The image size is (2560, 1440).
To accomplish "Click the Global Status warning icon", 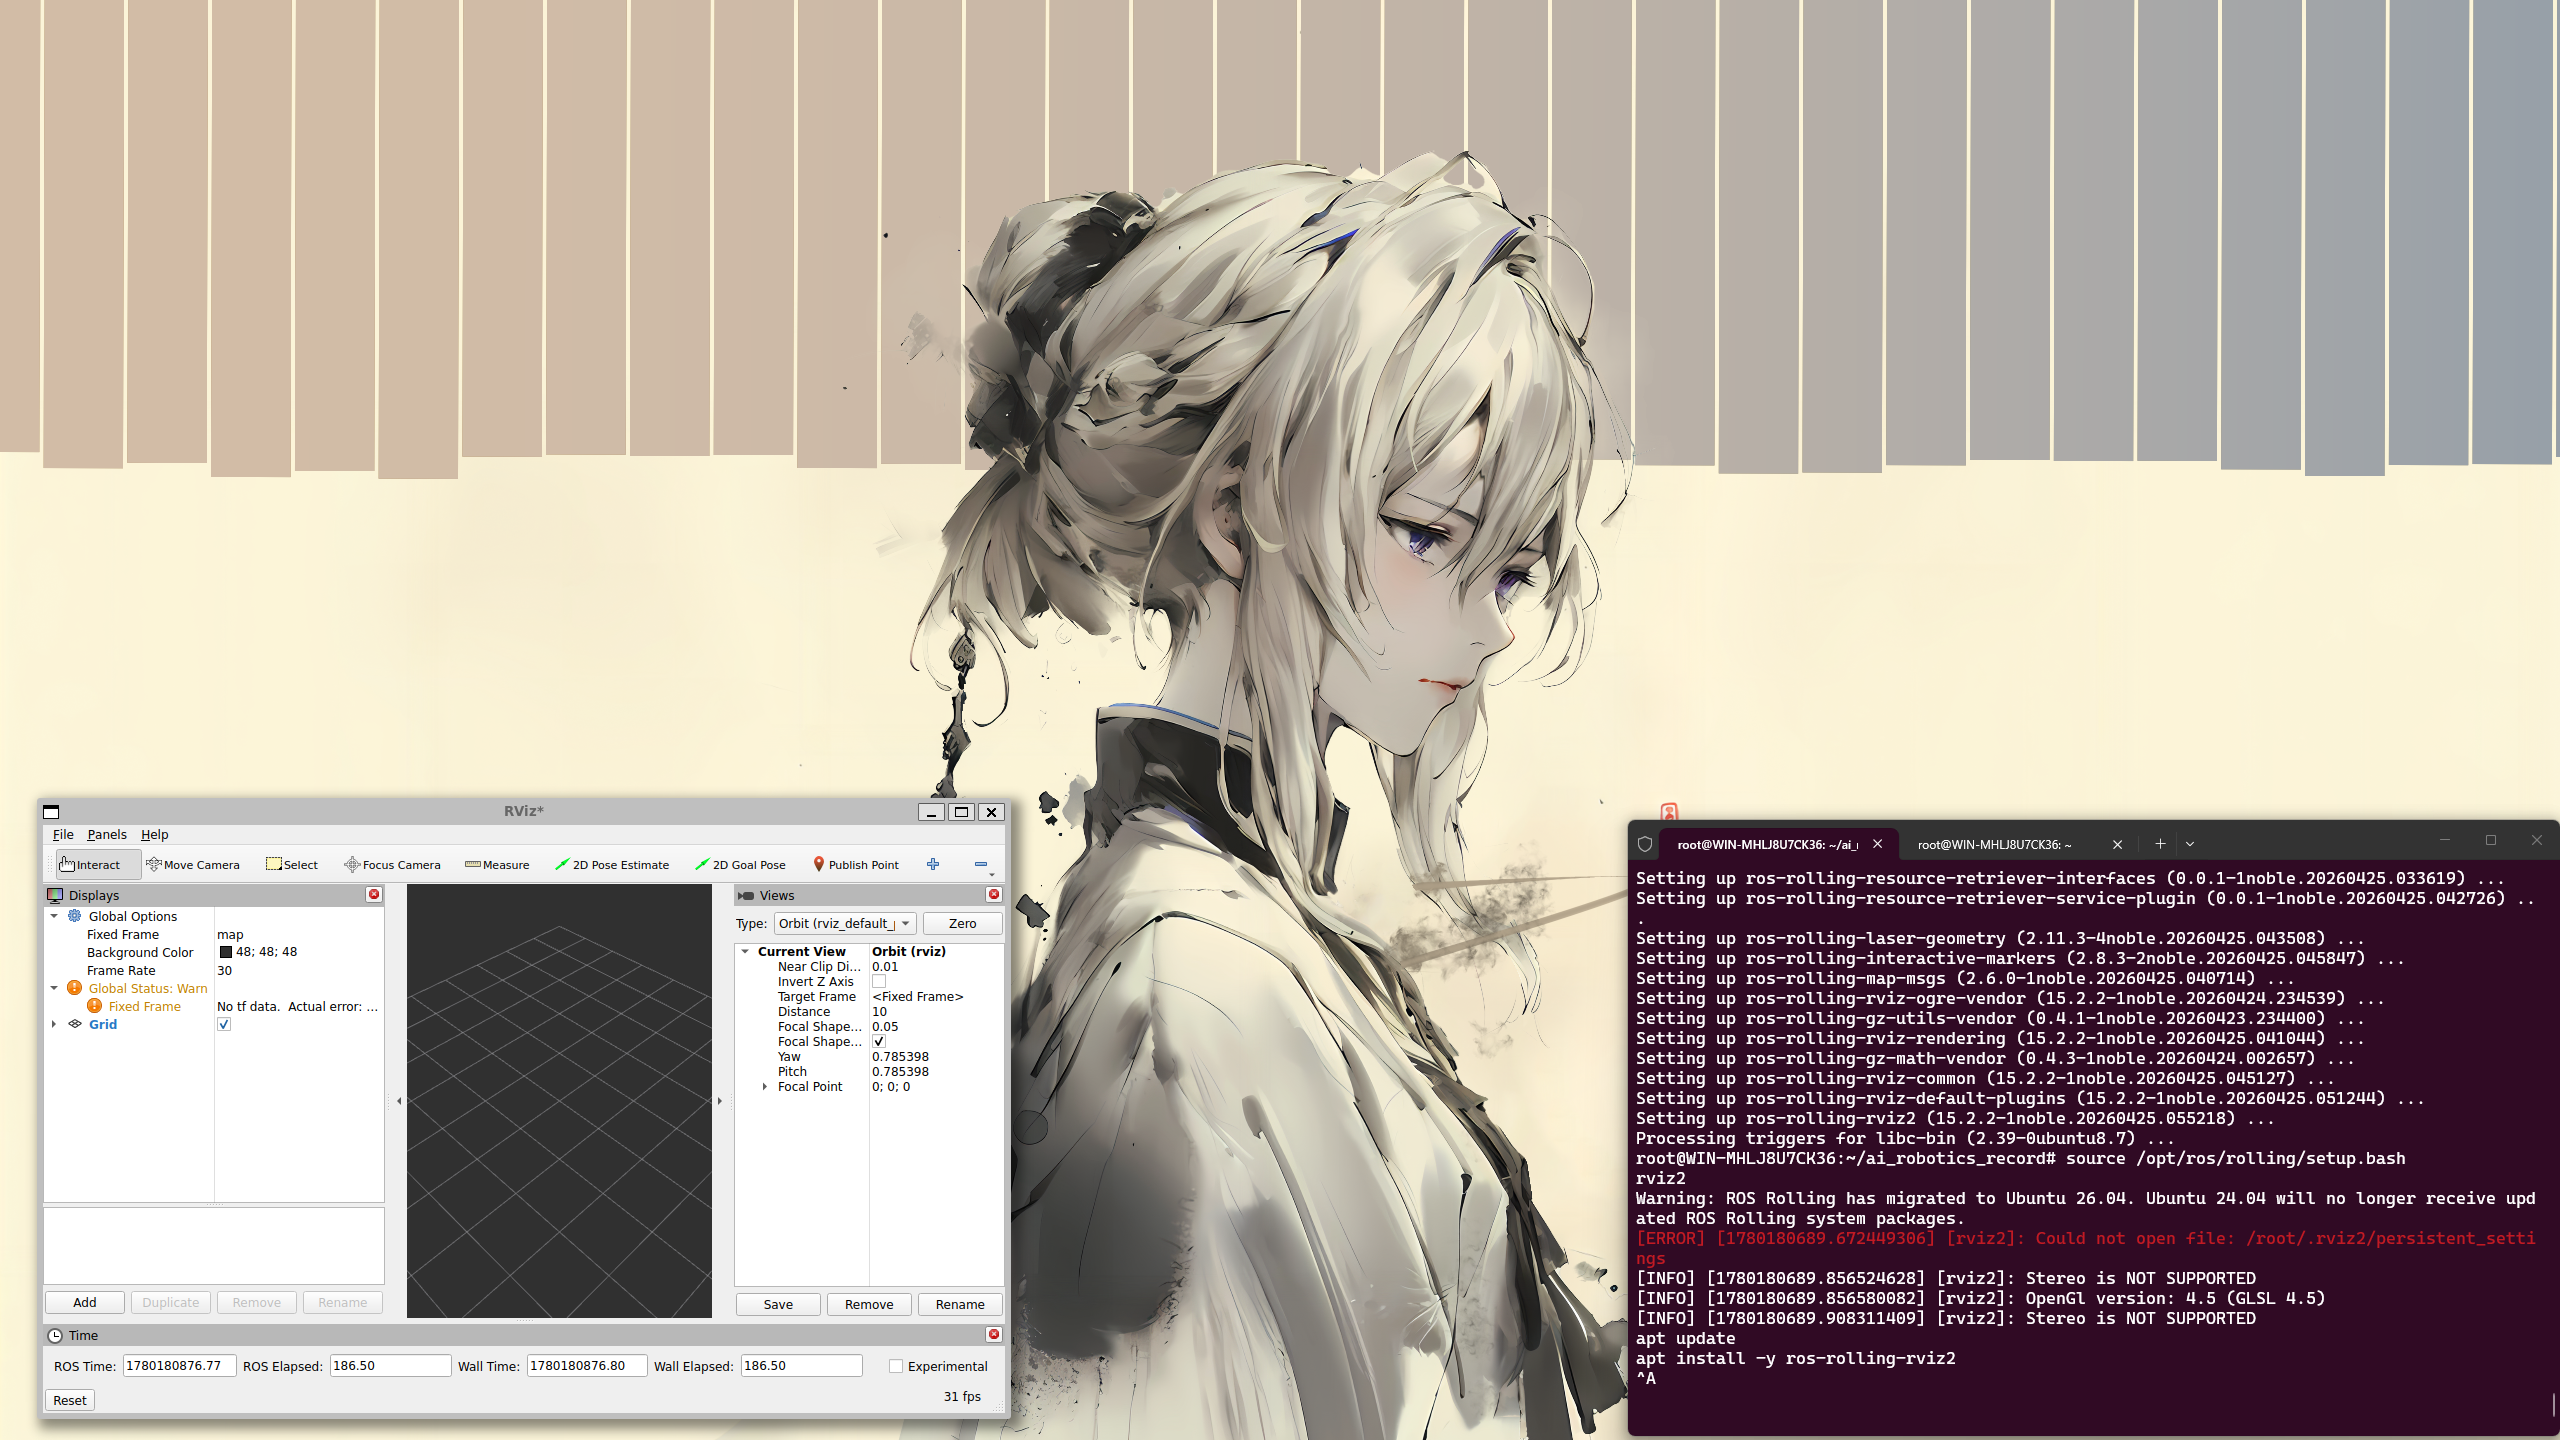I will [75, 988].
